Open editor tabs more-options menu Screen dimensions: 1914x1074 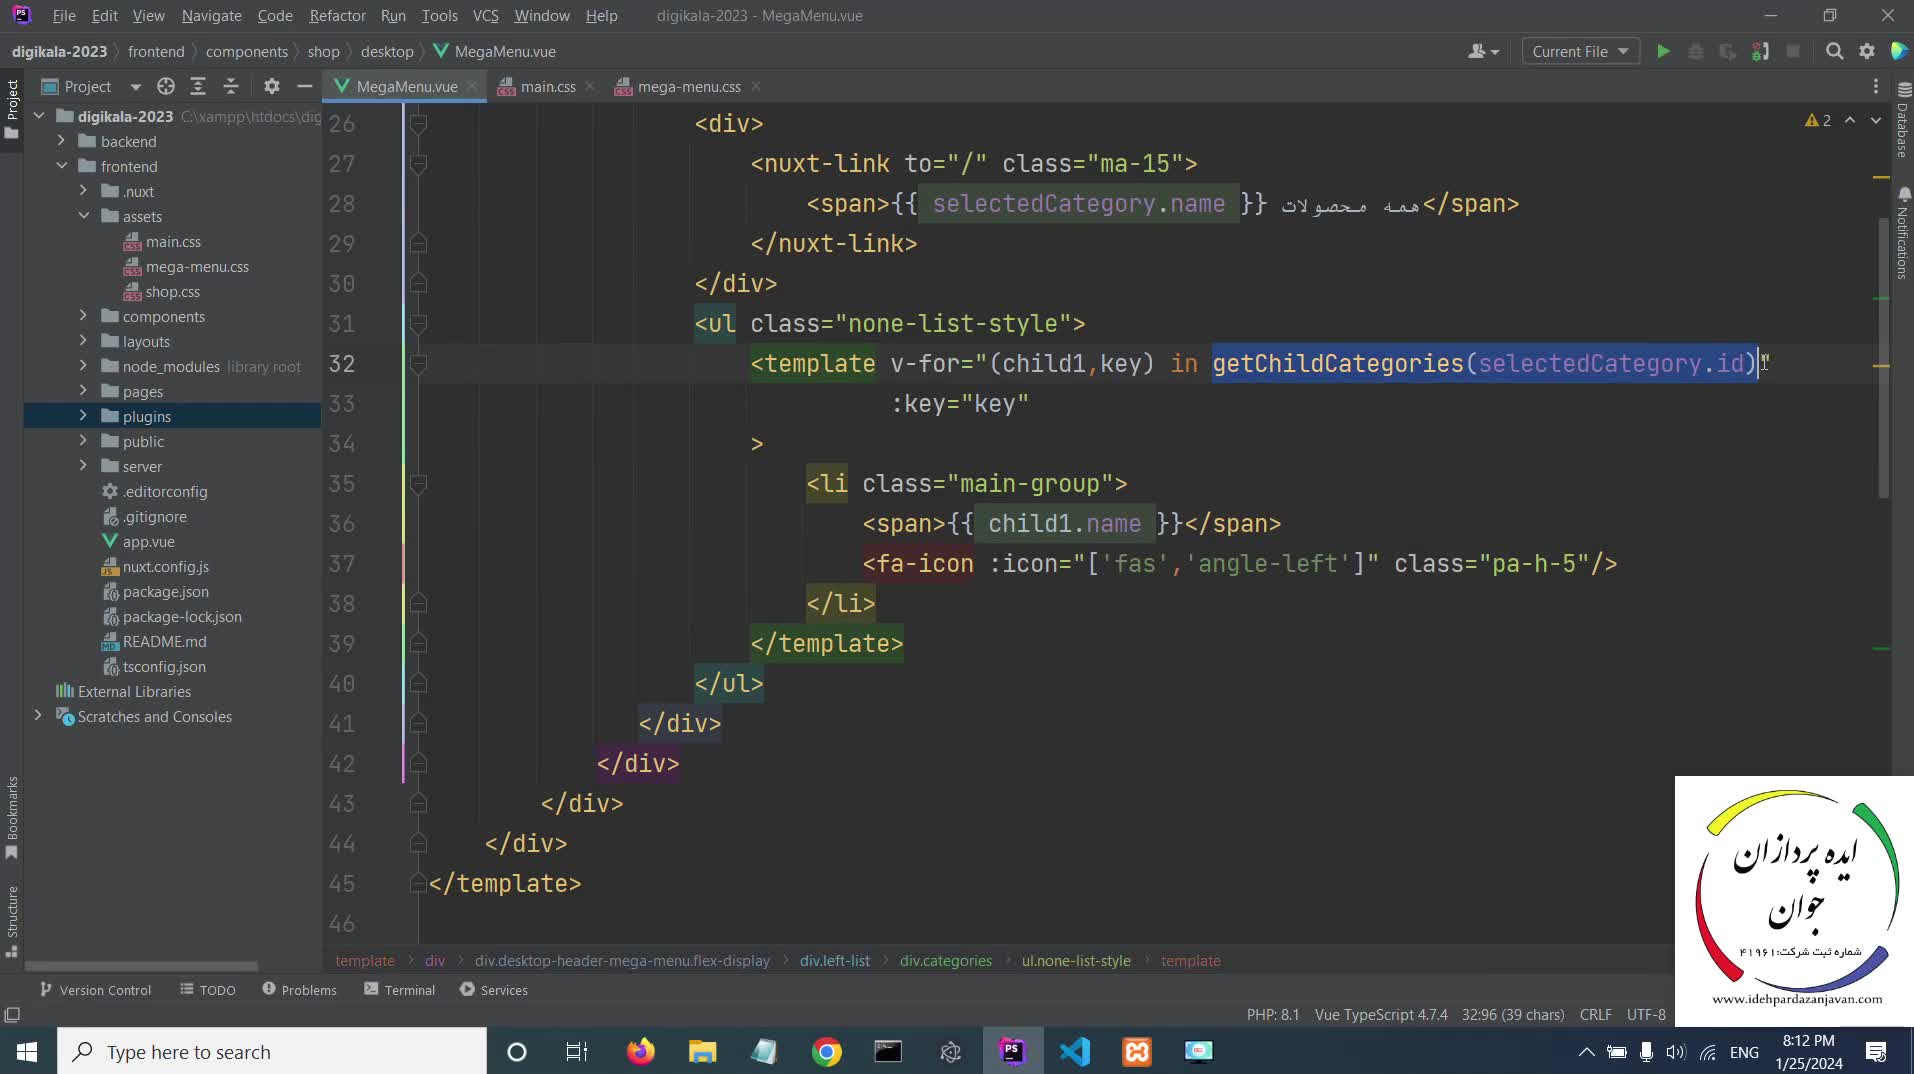[x=1876, y=86]
